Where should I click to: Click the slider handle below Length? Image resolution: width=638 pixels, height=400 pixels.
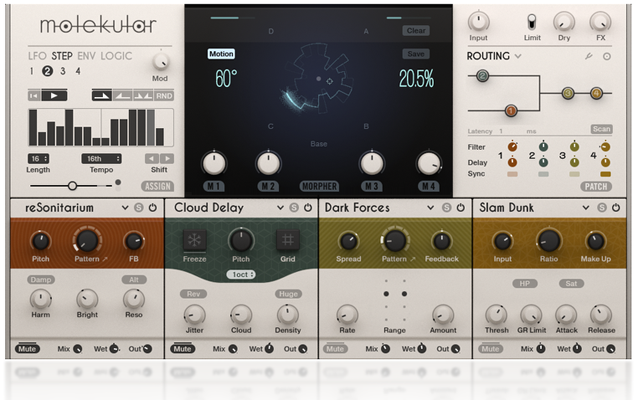click(x=72, y=186)
